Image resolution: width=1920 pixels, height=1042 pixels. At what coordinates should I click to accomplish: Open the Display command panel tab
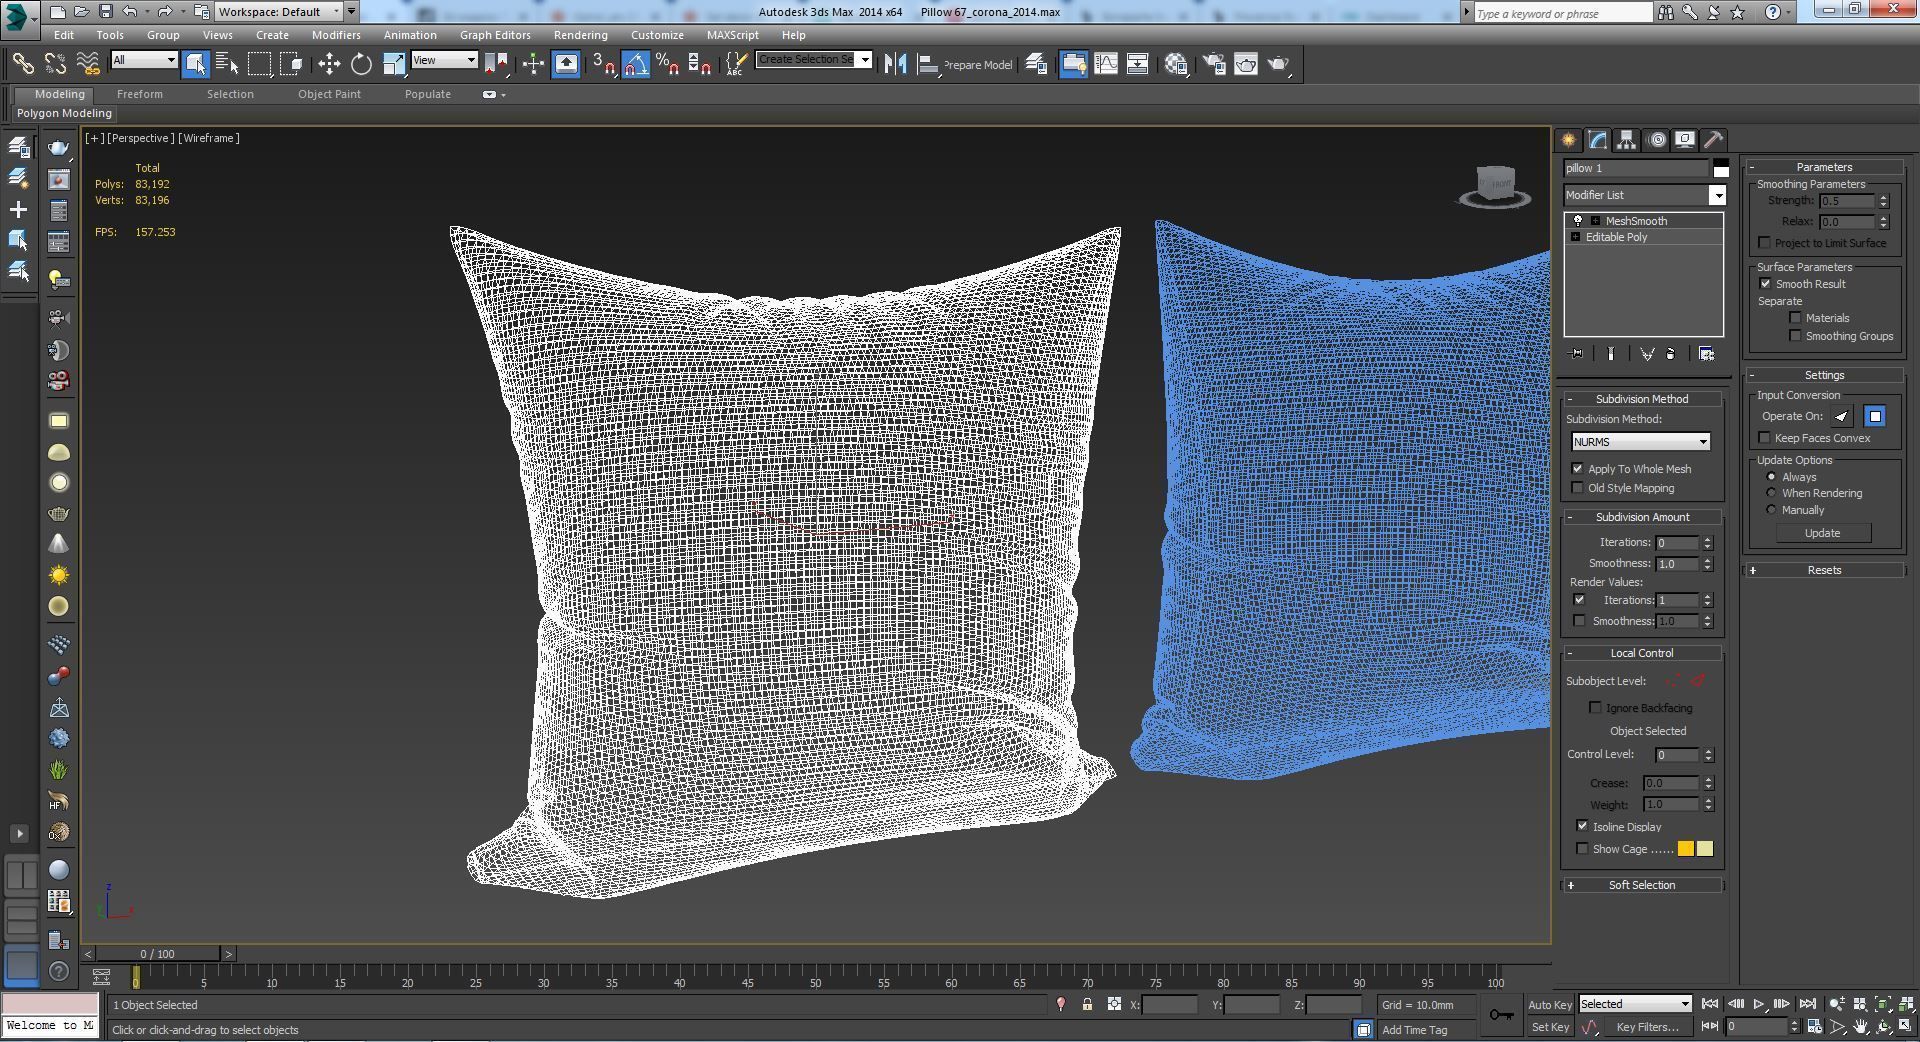pyautogui.click(x=1685, y=140)
